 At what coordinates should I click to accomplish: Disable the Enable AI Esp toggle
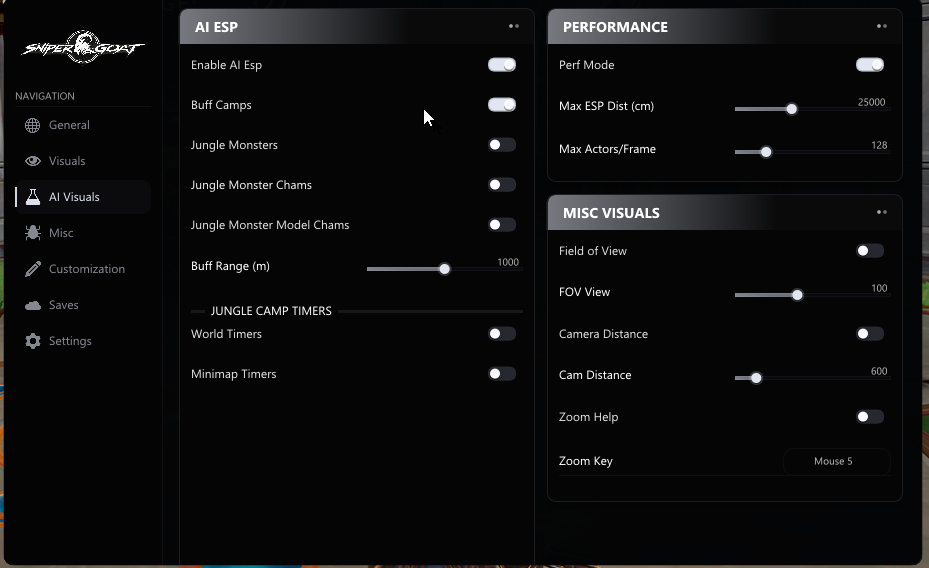click(502, 65)
